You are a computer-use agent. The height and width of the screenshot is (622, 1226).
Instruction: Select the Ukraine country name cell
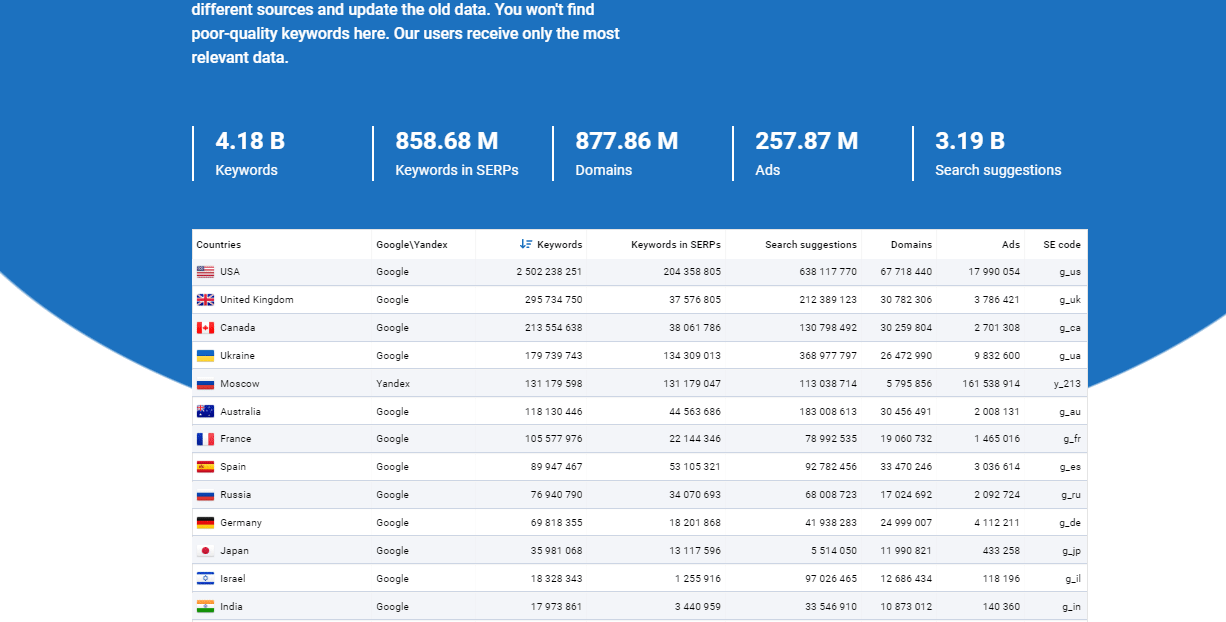[238, 356]
